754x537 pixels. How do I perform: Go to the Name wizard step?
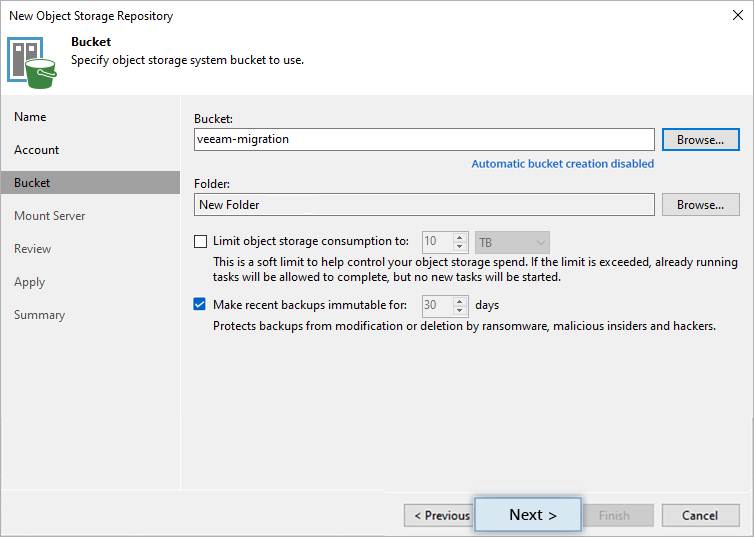[x=30, y=117]
